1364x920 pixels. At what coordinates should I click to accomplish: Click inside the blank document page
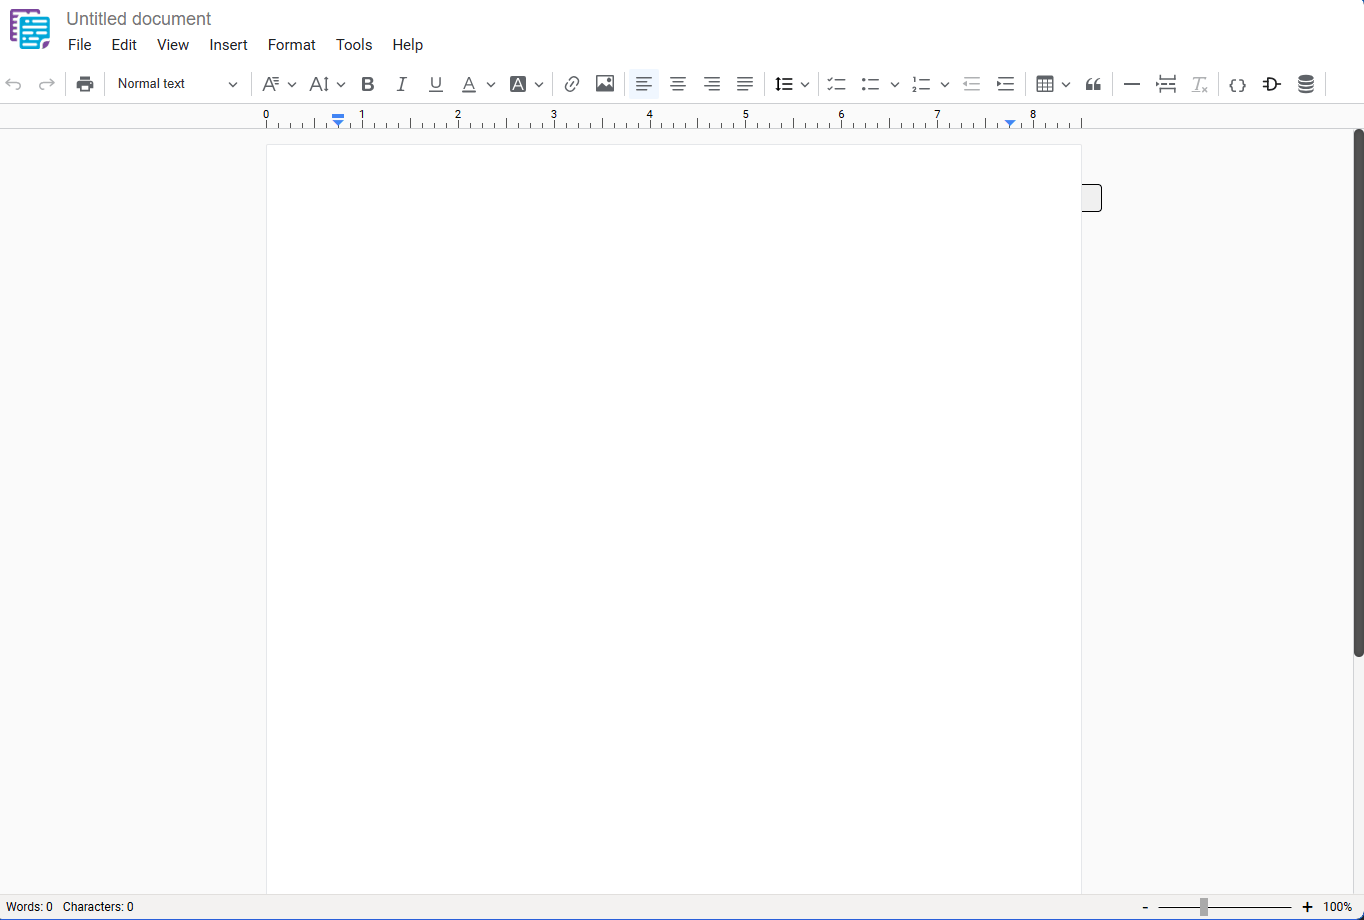[673, 518]
